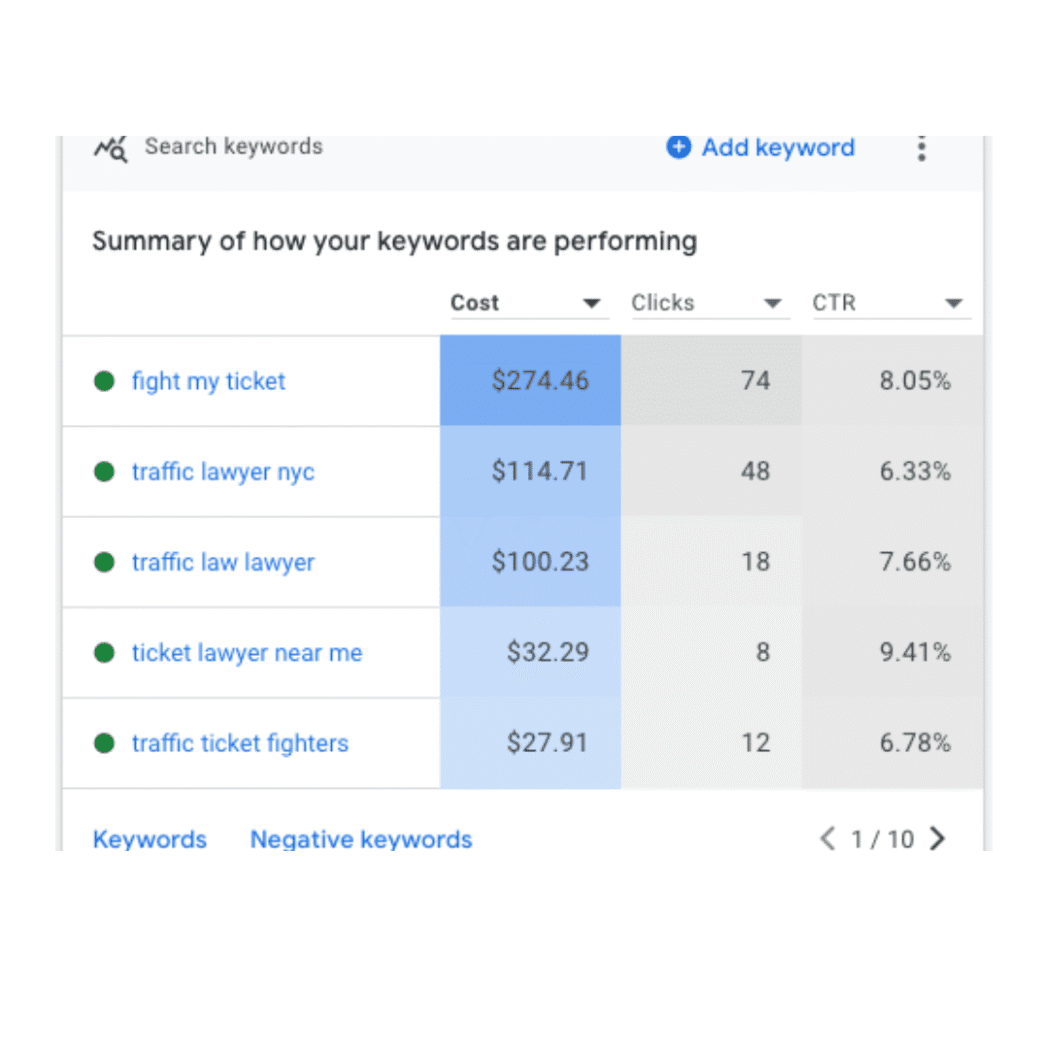Open the Clicks column dropdown
Screen dimensions: 1048x1048
click(772, 304)
